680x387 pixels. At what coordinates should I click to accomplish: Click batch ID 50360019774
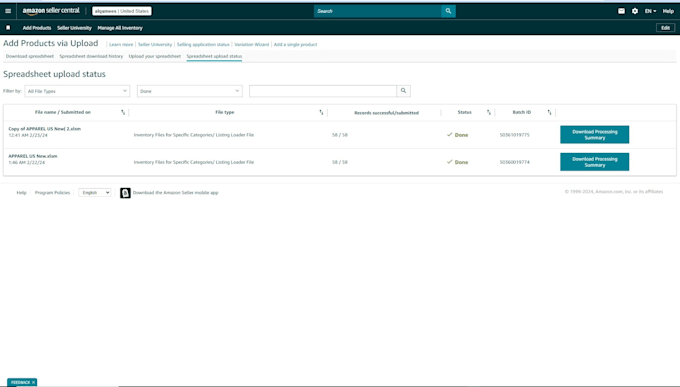pyautogui.click(x=514, y=162)
